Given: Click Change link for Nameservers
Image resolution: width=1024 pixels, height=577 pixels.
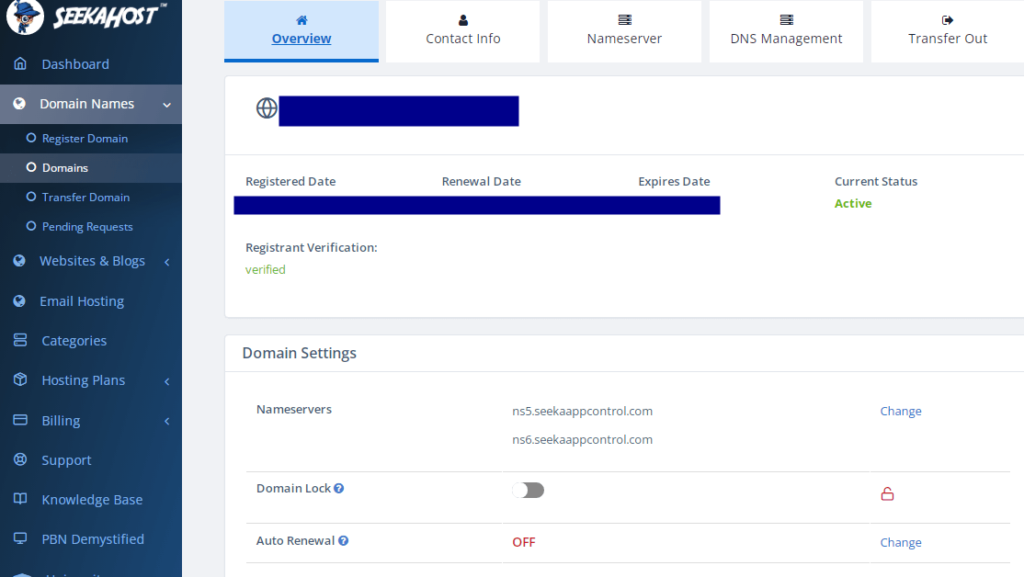Looking at the screenshot, I should [901, 411].
